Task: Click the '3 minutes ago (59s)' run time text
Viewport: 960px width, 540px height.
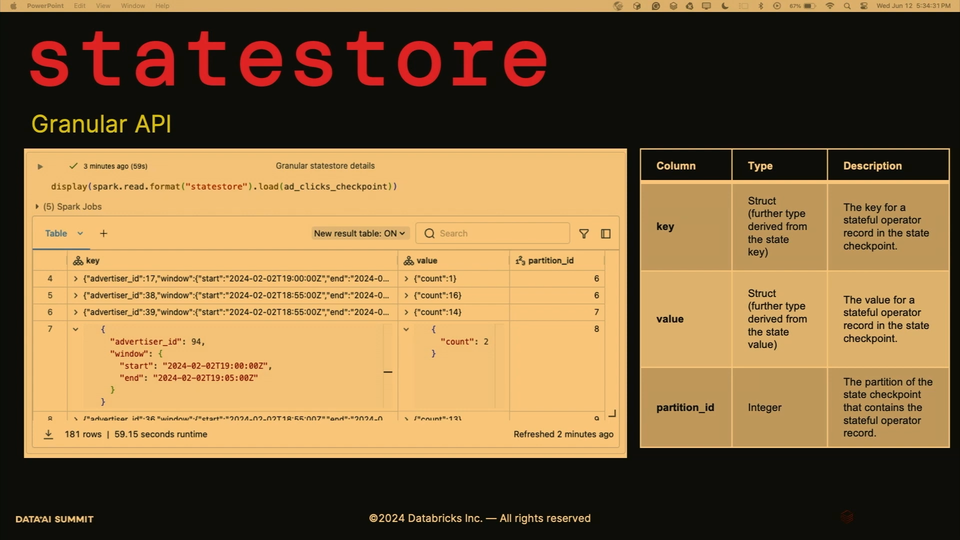Action: [115, 166]
